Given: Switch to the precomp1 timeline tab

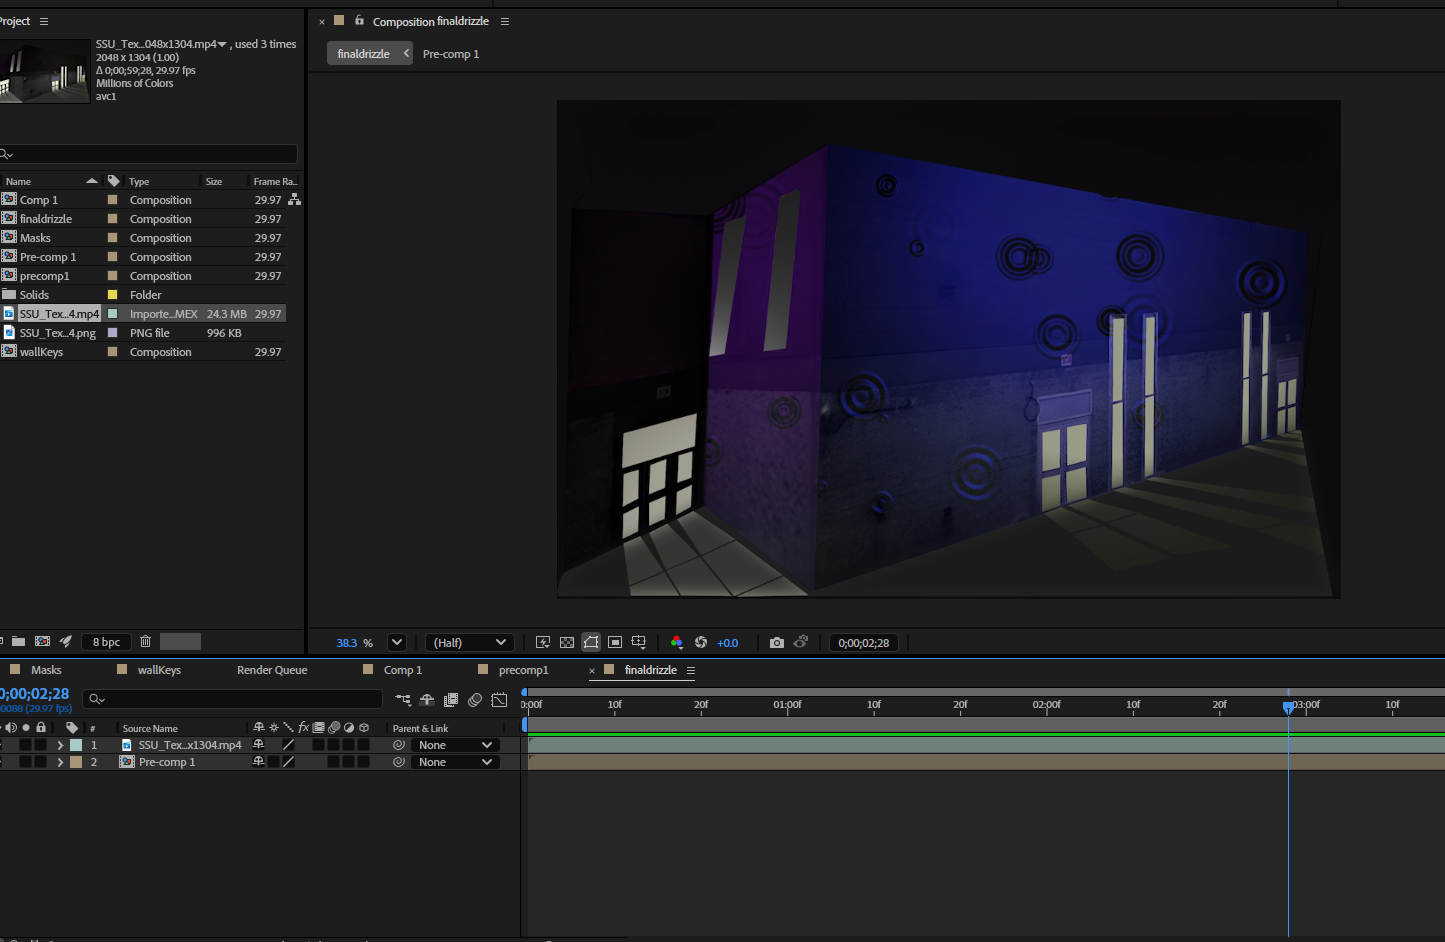Looking at the screenshot, I should (x=525, y=670).
